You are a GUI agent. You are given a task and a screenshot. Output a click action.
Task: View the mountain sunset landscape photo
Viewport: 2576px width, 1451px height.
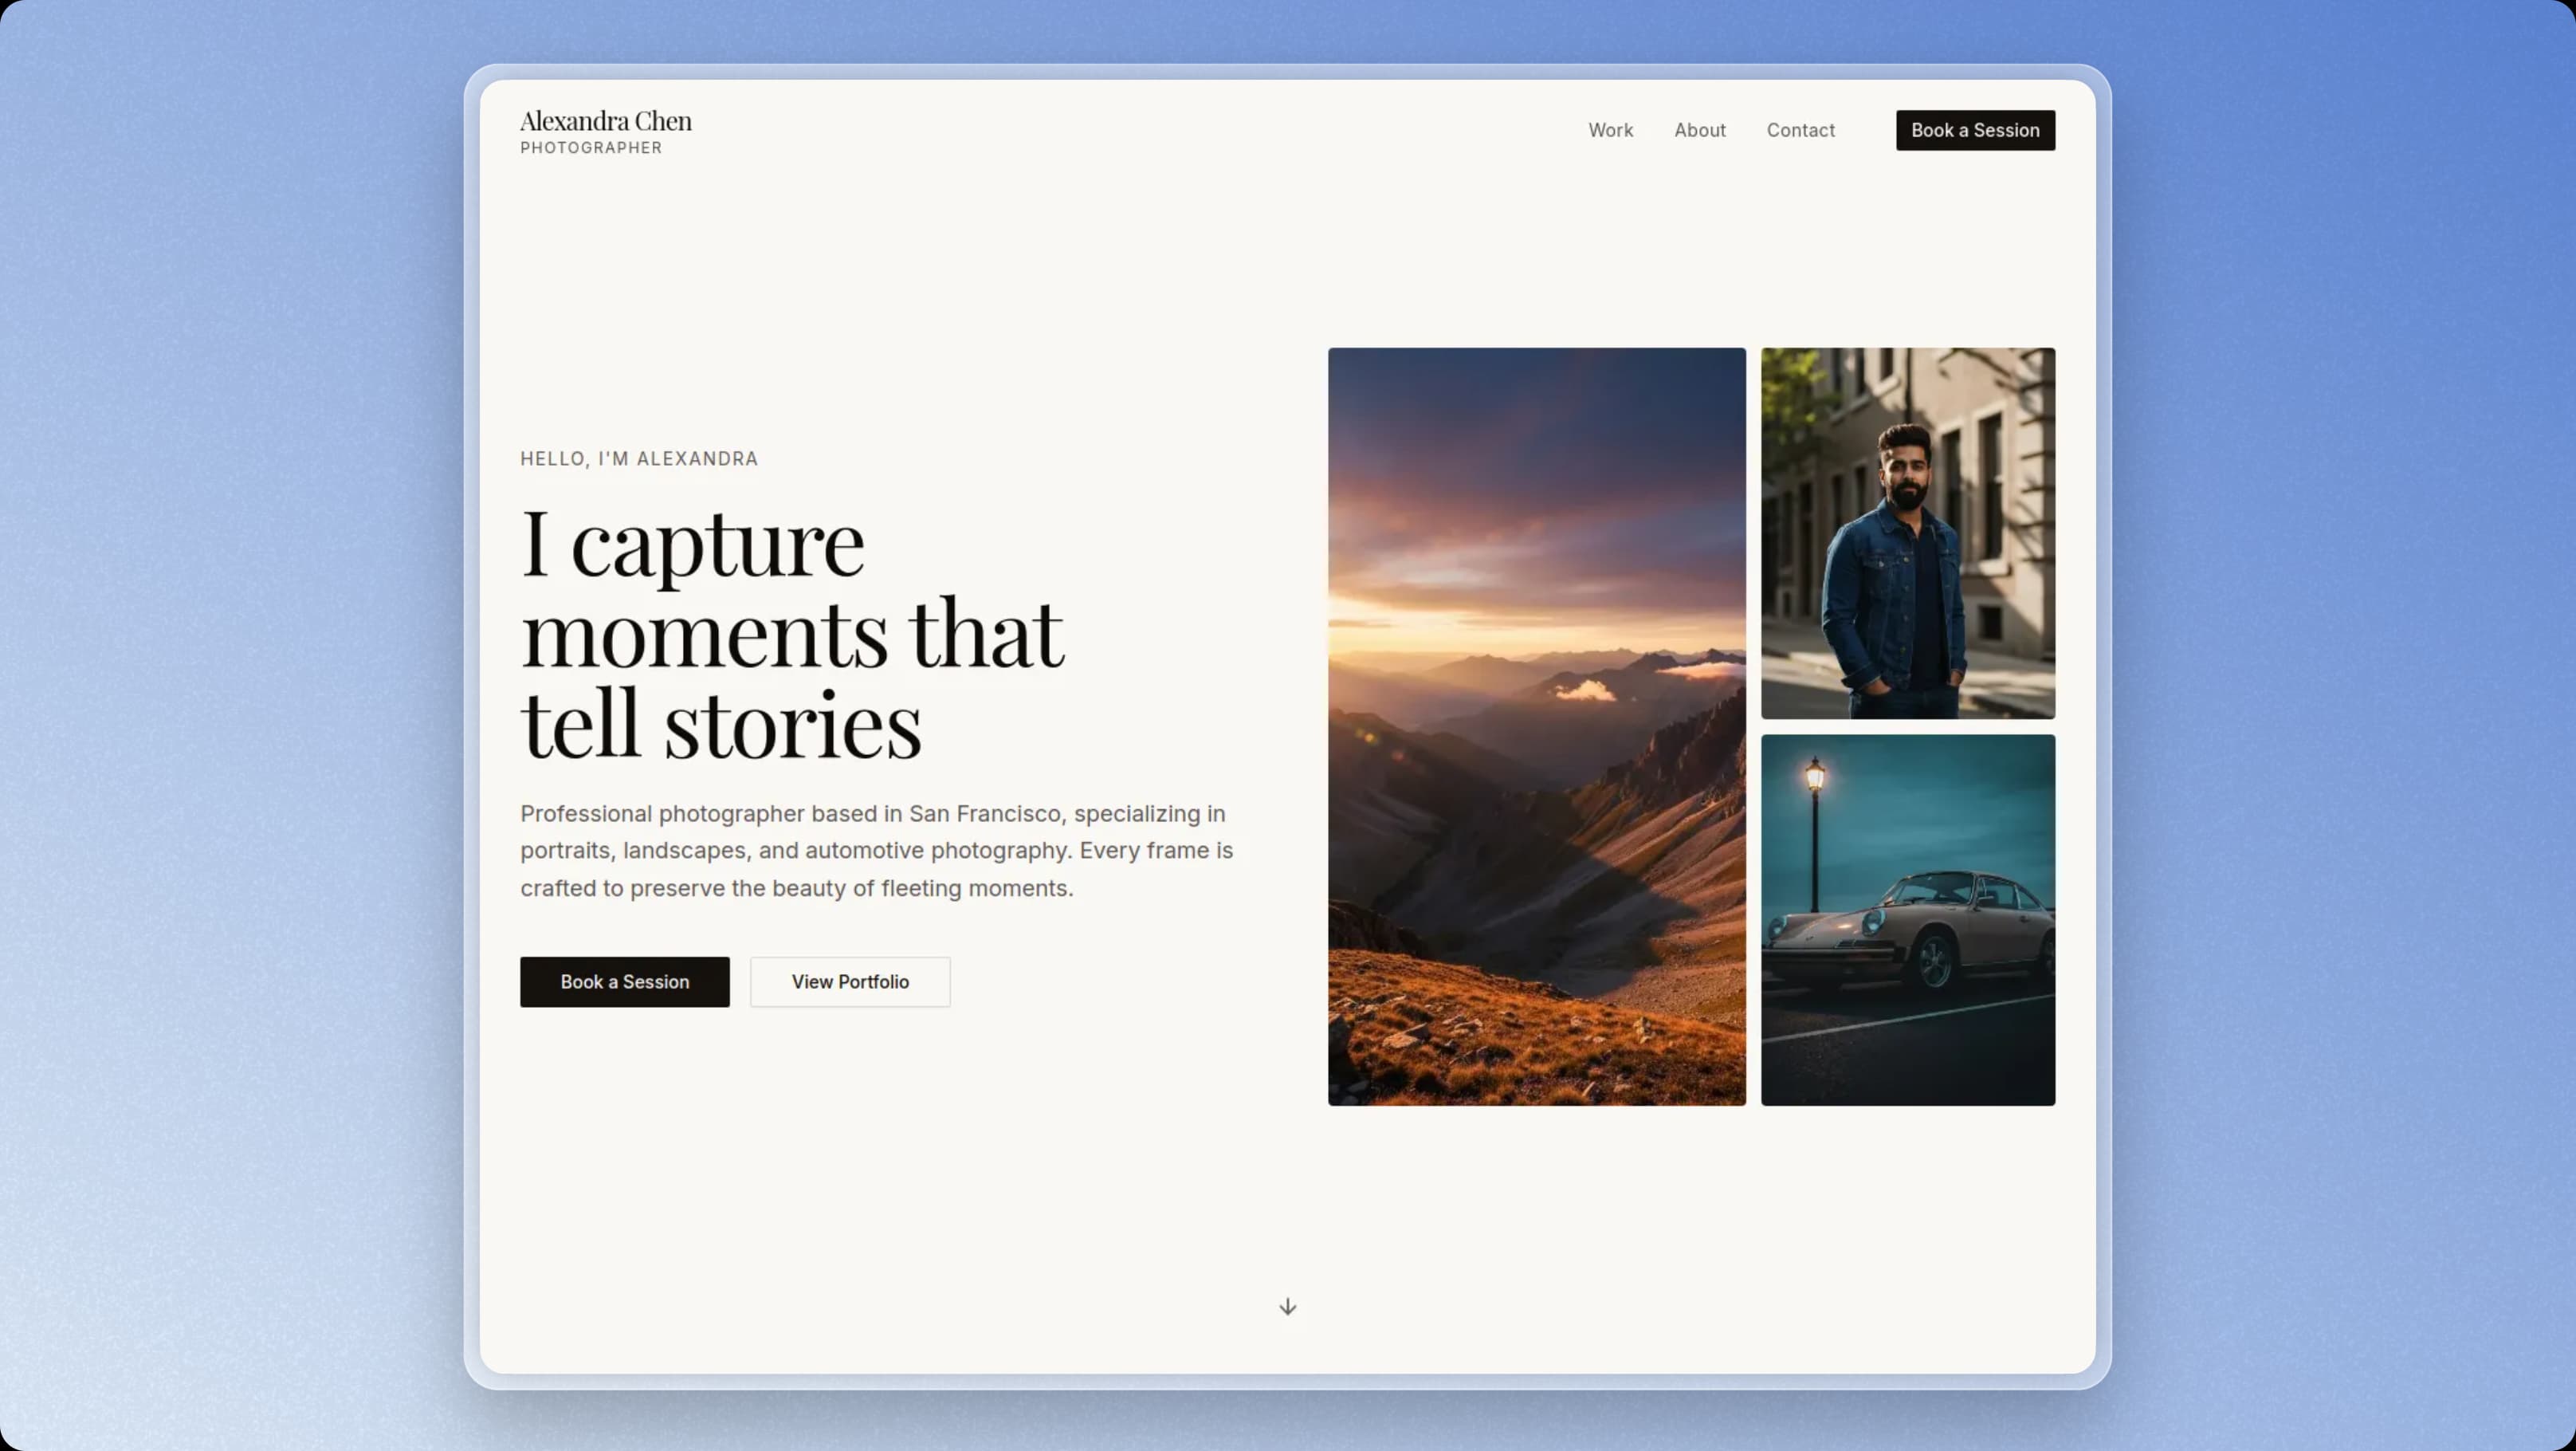pos(1536,725)
